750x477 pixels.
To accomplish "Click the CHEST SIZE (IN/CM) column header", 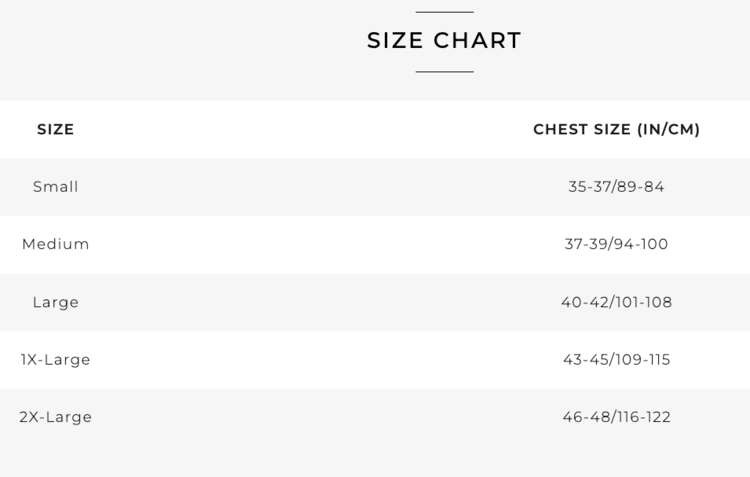I will (x=616, y=129).
